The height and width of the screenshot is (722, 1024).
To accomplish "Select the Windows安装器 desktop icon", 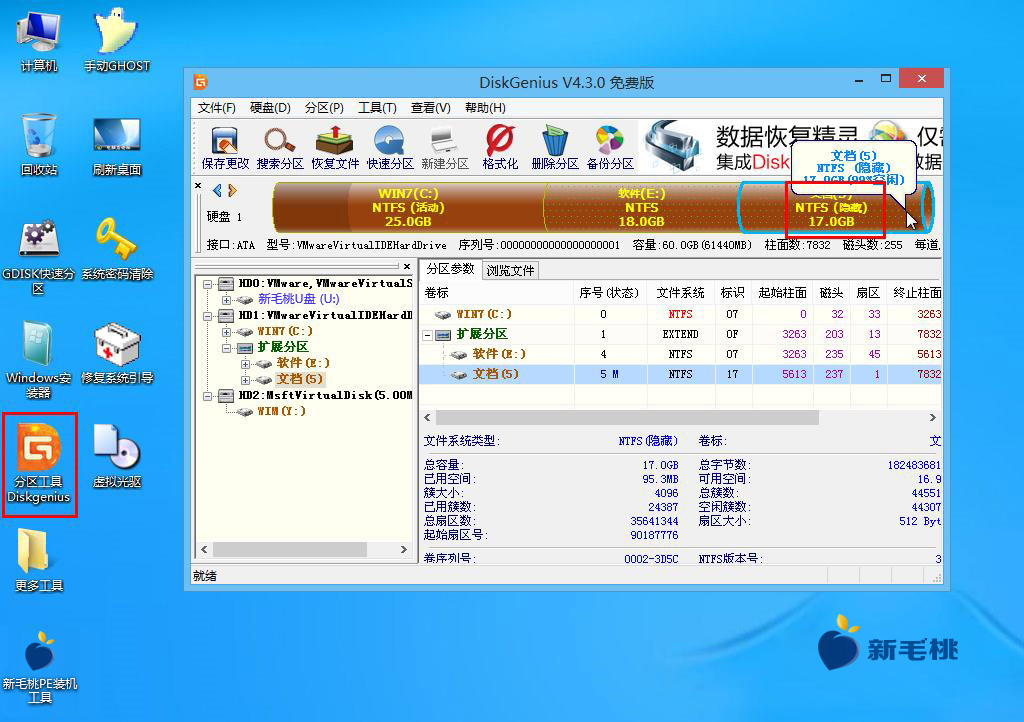I will click(39, 360).
